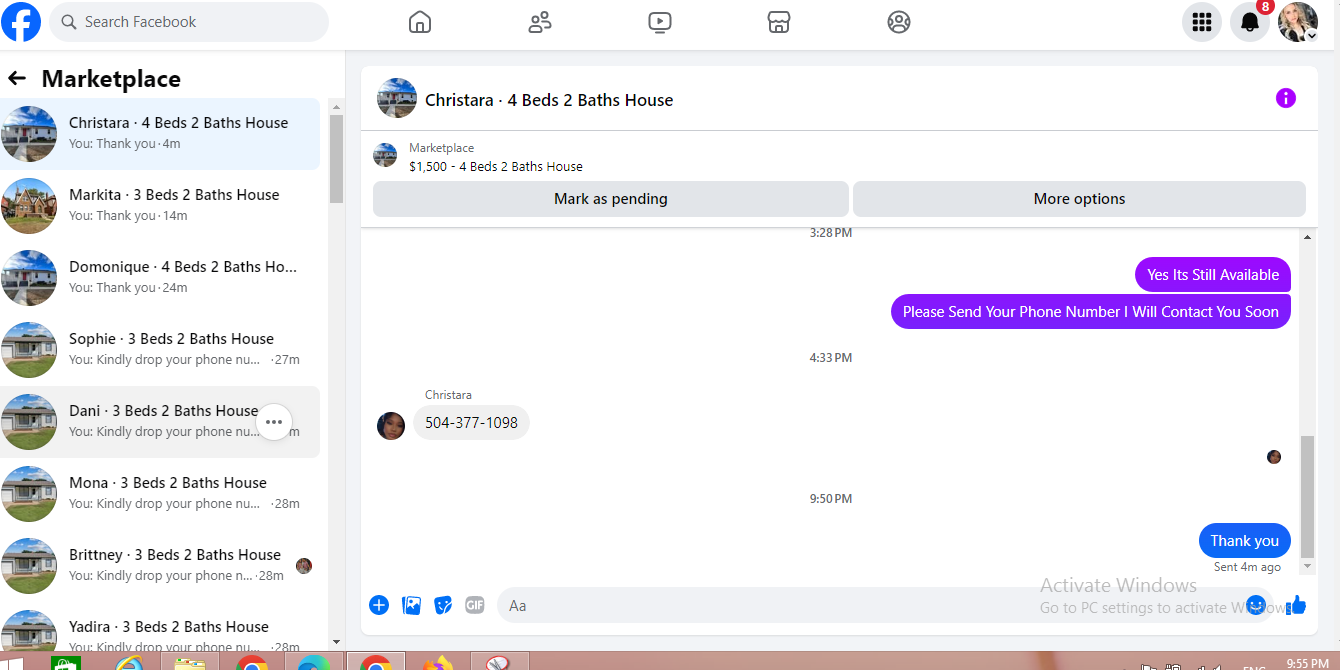Open the Mona 3 Beds 2 Baths conversation
The image size is (1340, 670).
pos(160,494)
